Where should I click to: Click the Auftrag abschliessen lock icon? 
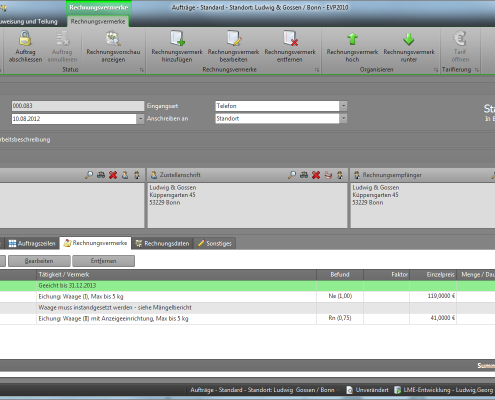point(25,38)
